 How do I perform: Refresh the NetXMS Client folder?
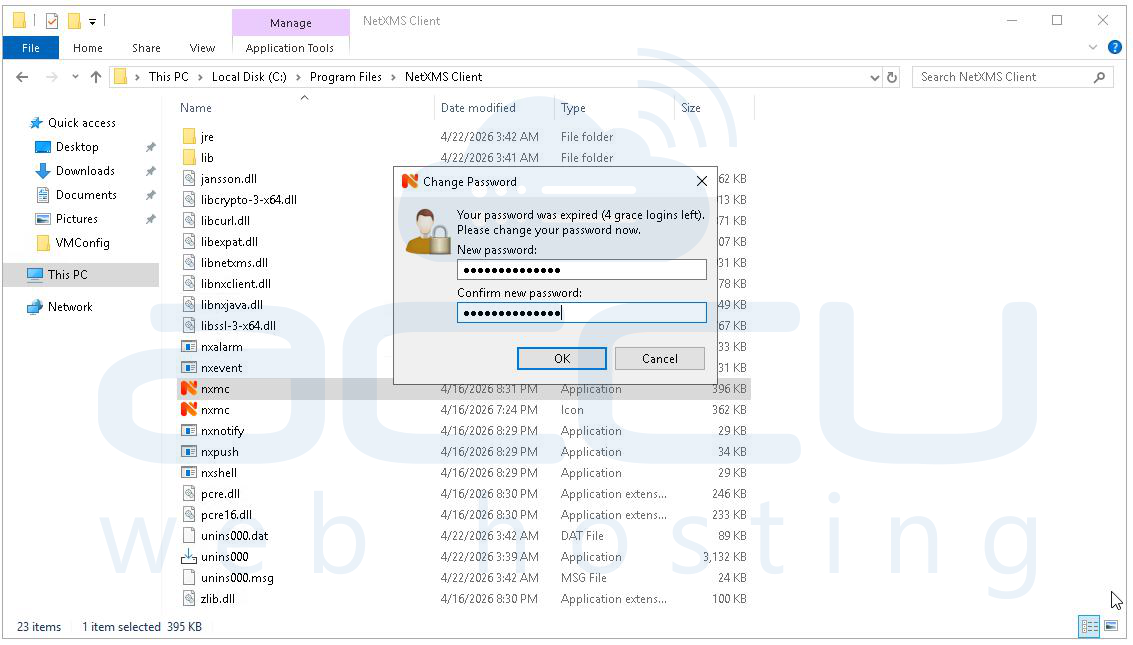tap(892, 77)
